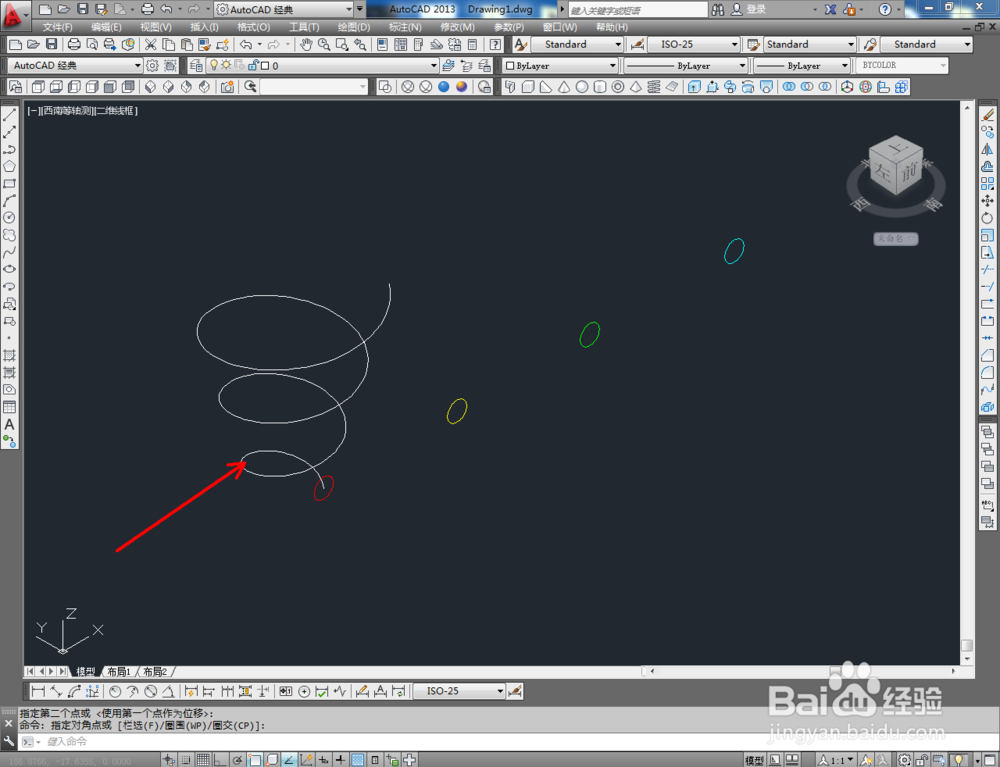Select the Multiline Text tool
The width and height of the screenshot is (1000, 767).
tap(10, 424)
